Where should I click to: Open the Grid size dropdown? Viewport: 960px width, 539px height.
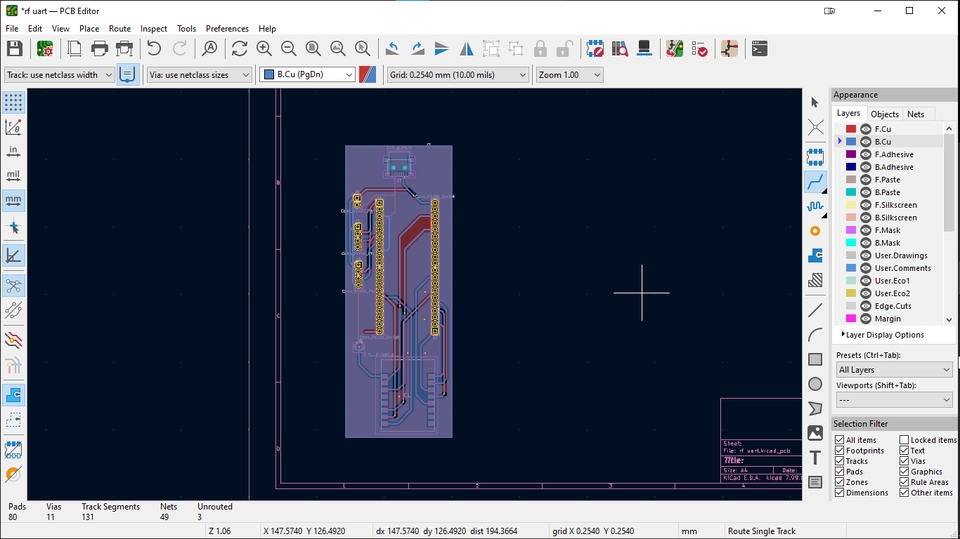(457, 75)
